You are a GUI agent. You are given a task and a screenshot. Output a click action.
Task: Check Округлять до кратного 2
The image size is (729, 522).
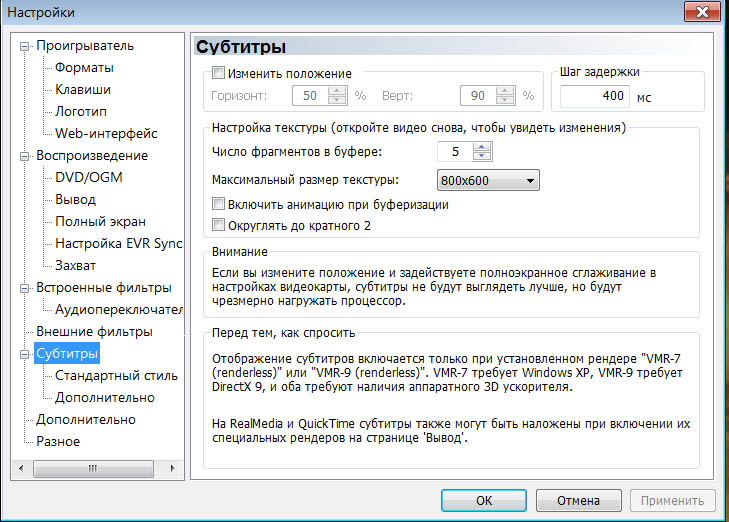[218, 225]
